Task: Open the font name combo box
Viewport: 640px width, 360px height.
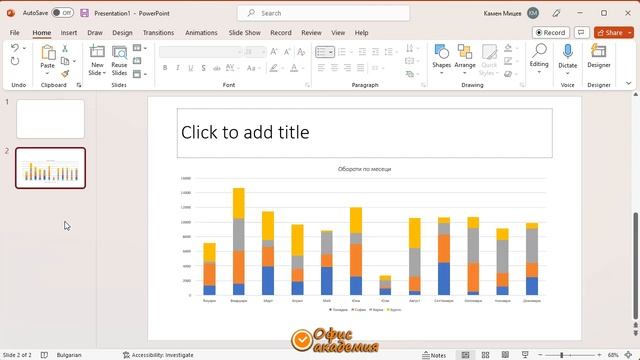Action: click(x=201, y=52)
